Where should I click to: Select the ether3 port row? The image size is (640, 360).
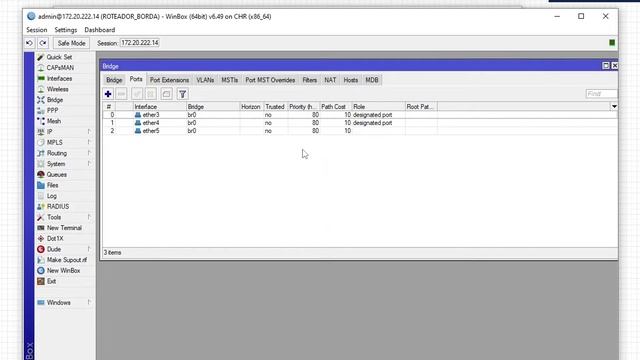359,115
